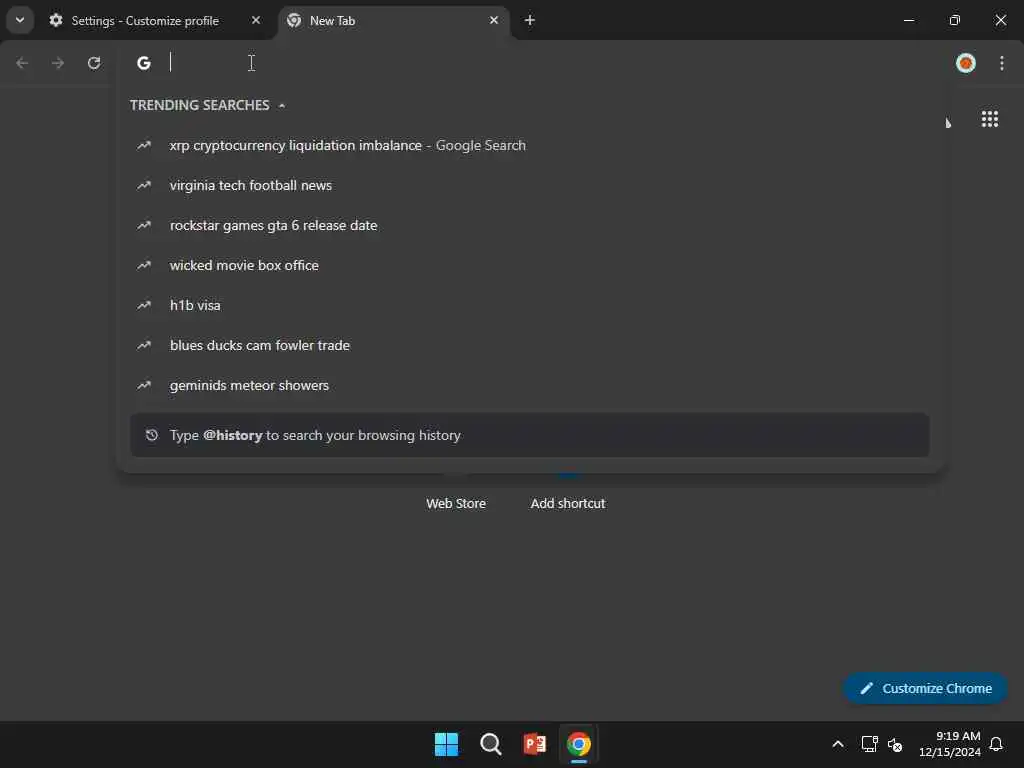Choose h1b visa trending search
This screenshot has height=768, width=1024.
(530, 305)
